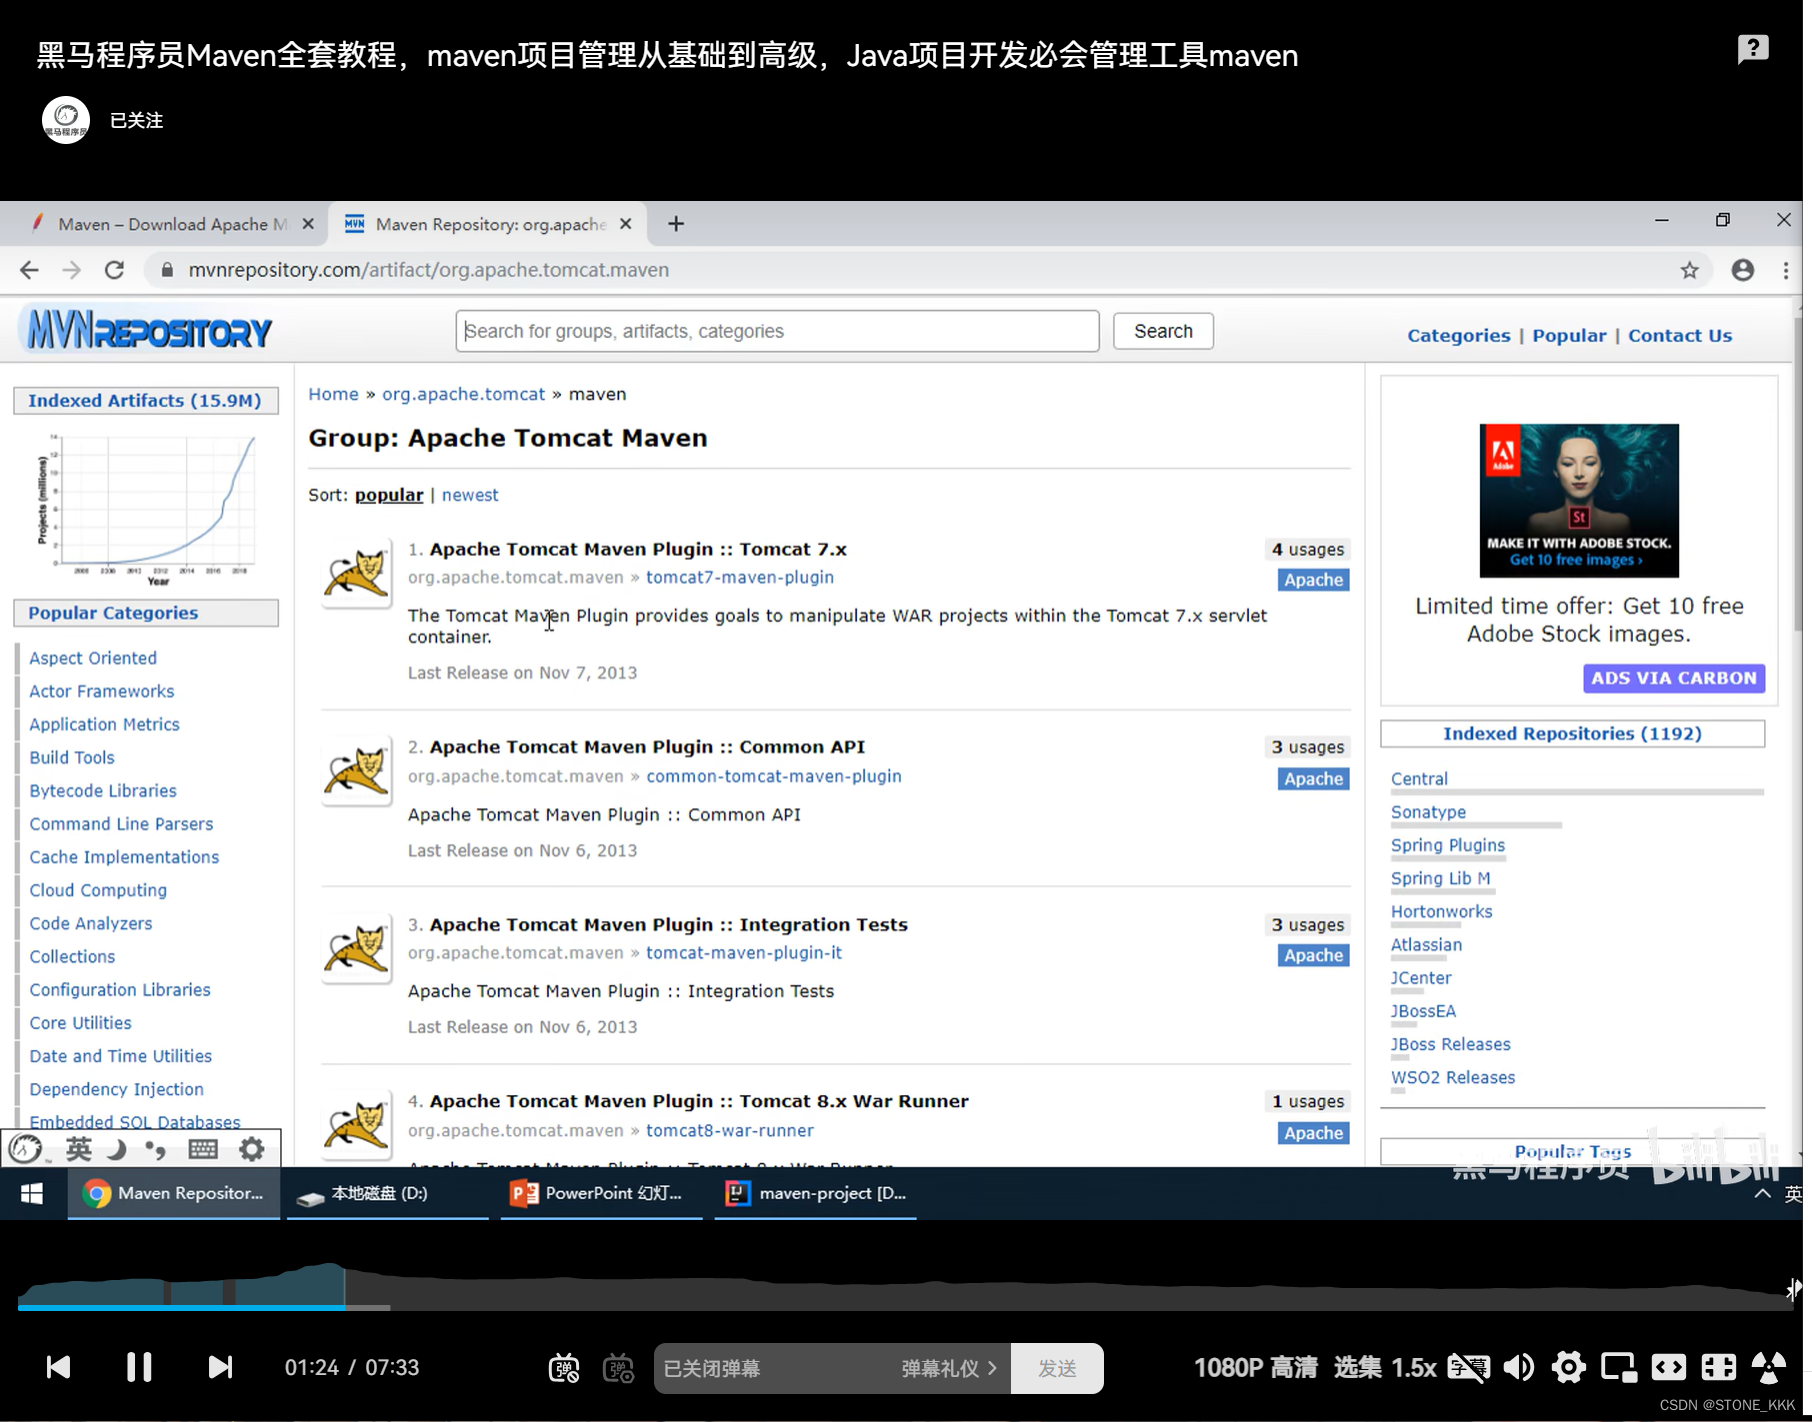Open 本地磁盘 (D:) taskbar window

pos(388,1193)
